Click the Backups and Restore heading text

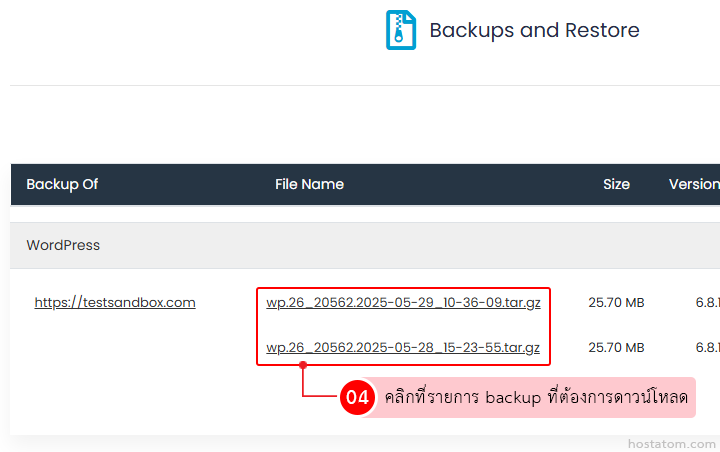click(x=534, y=30)
